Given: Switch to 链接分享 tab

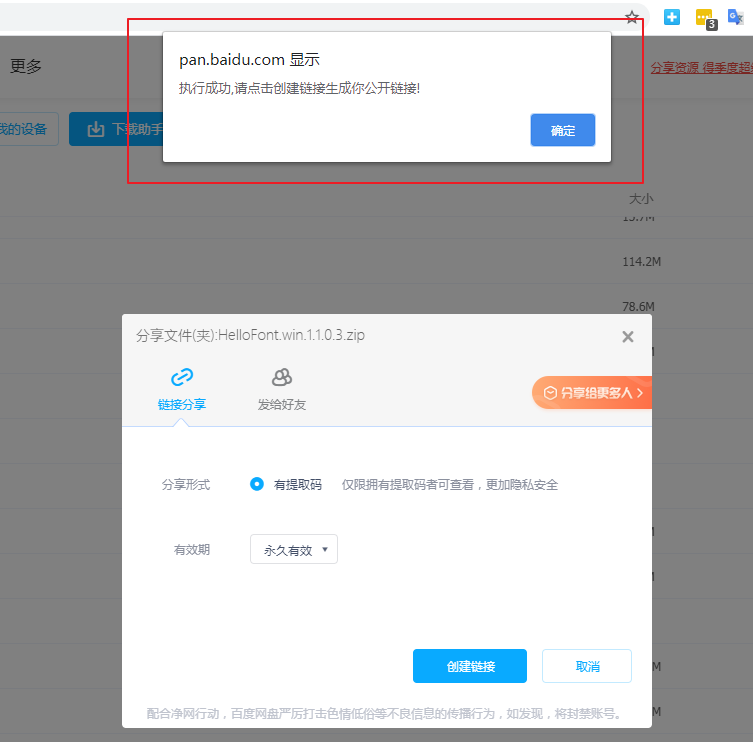Looking at the screenshot, I should 182,389.
